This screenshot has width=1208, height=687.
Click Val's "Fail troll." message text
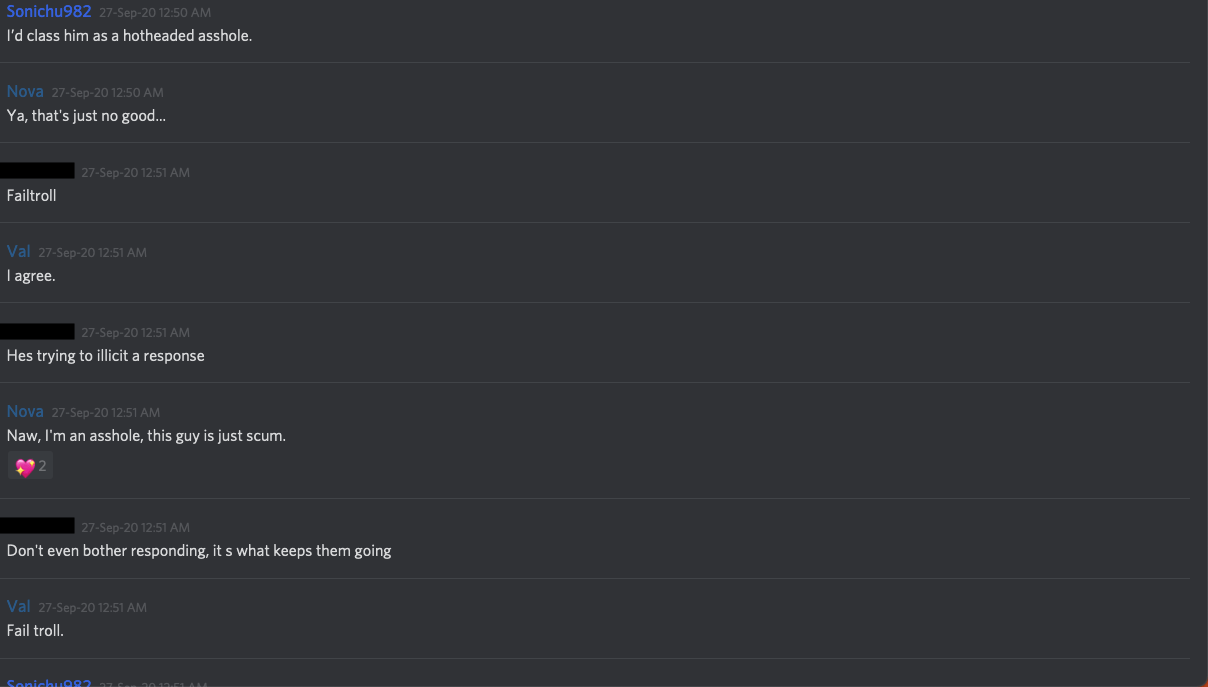(35, 631)
